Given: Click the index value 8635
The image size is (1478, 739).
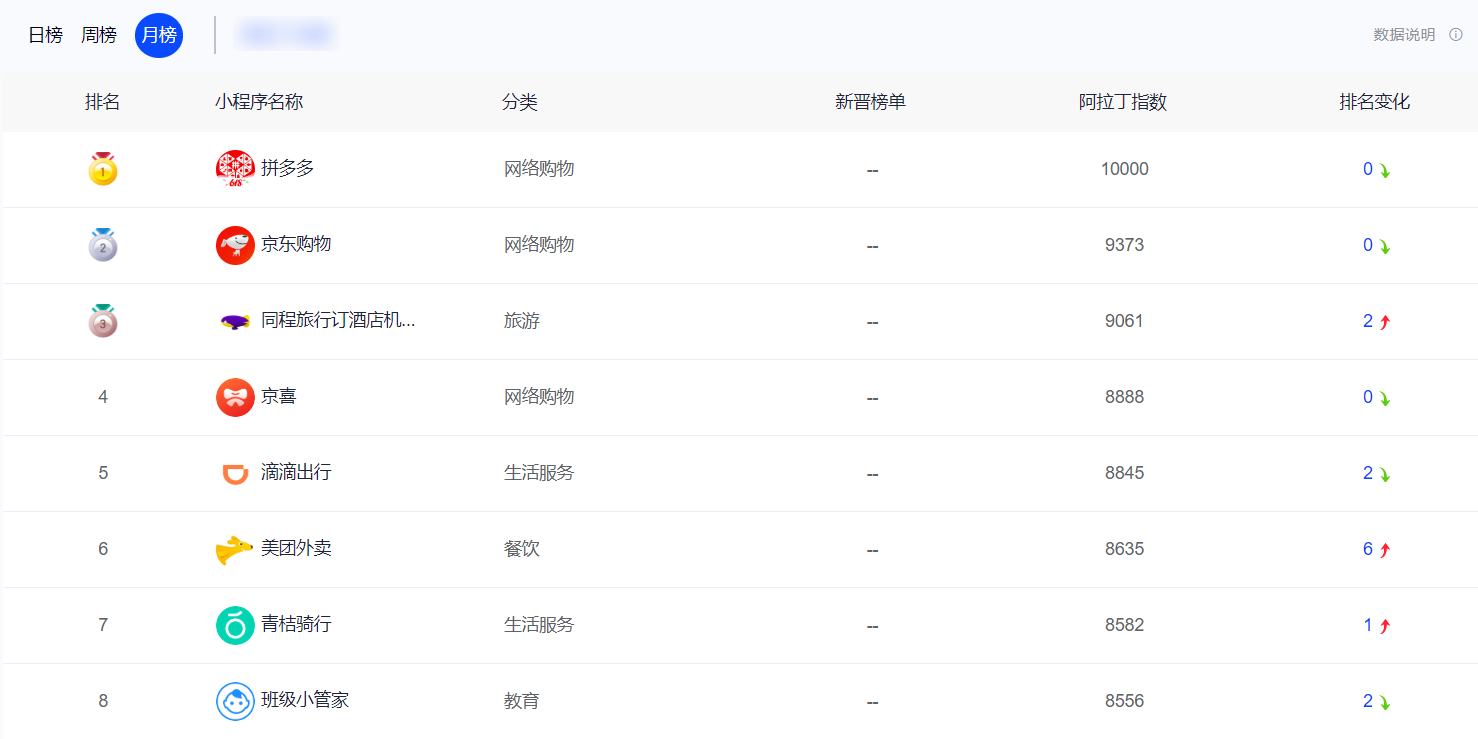Looking at the screenshot, I should 1125,549.
